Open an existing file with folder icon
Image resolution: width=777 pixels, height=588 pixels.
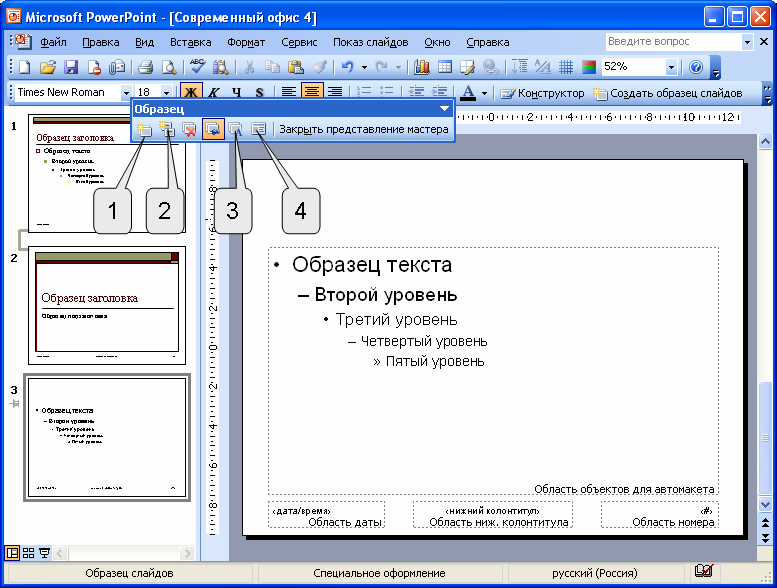(48, 67)
